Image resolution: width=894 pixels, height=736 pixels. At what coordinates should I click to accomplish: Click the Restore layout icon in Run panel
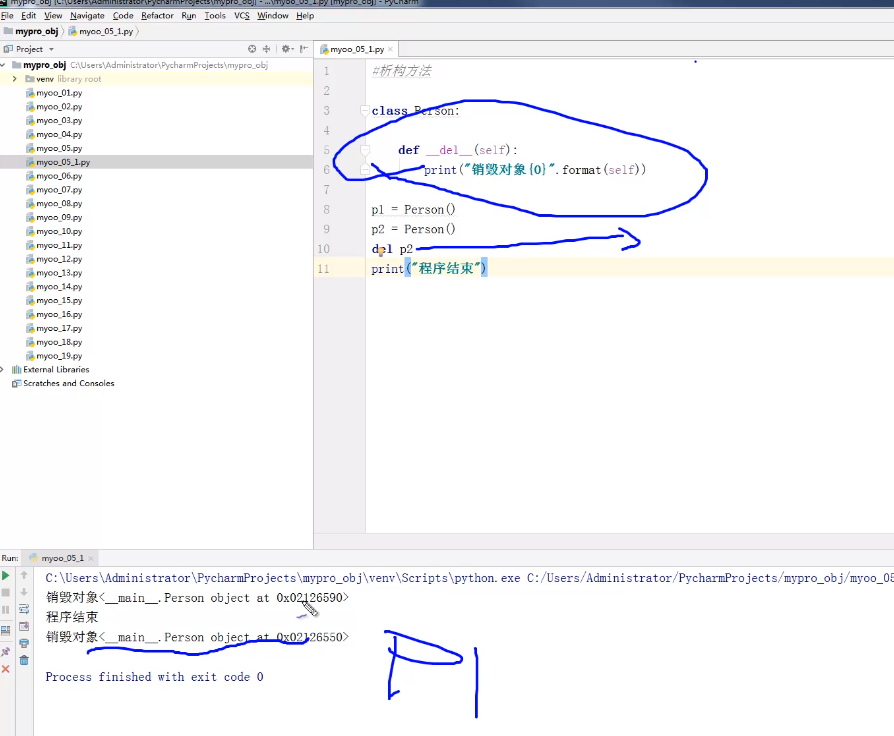pyautogui.click(x=6, y=631)
